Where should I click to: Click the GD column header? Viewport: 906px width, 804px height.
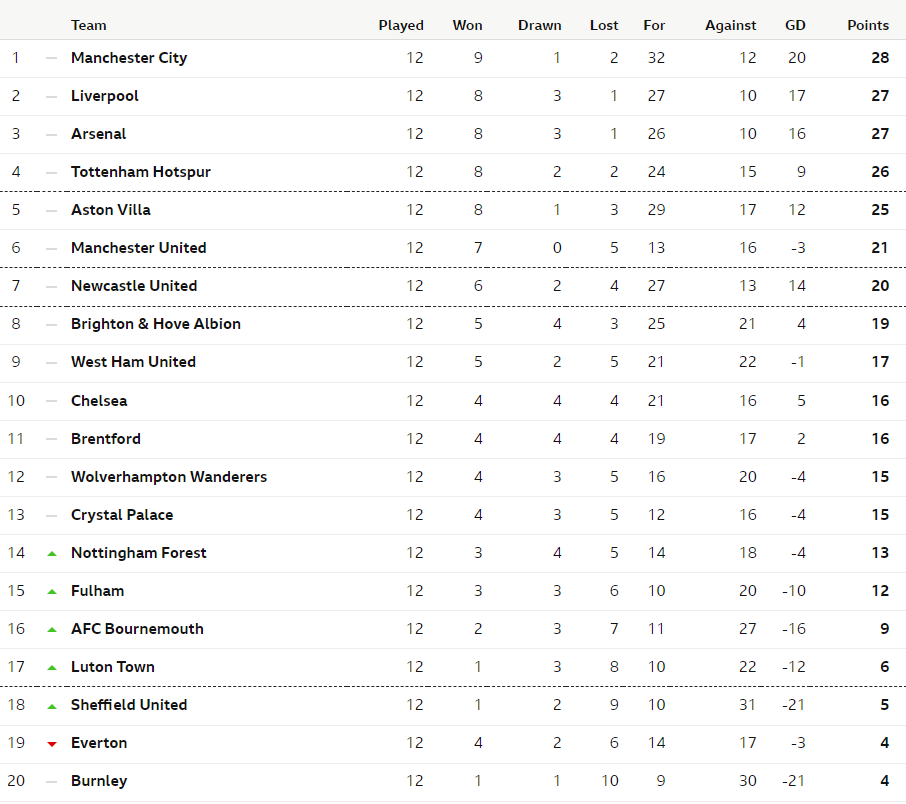pos(795,25)
